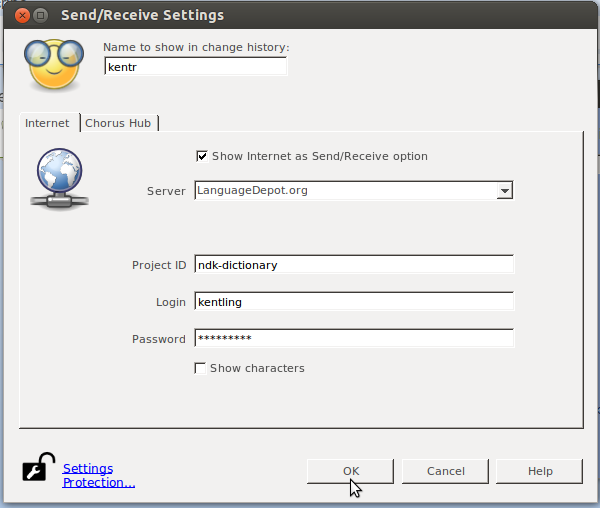Switch to the Chorus Hub tab
This screenshot has height=508, width=600.
[x=118, y=123]
